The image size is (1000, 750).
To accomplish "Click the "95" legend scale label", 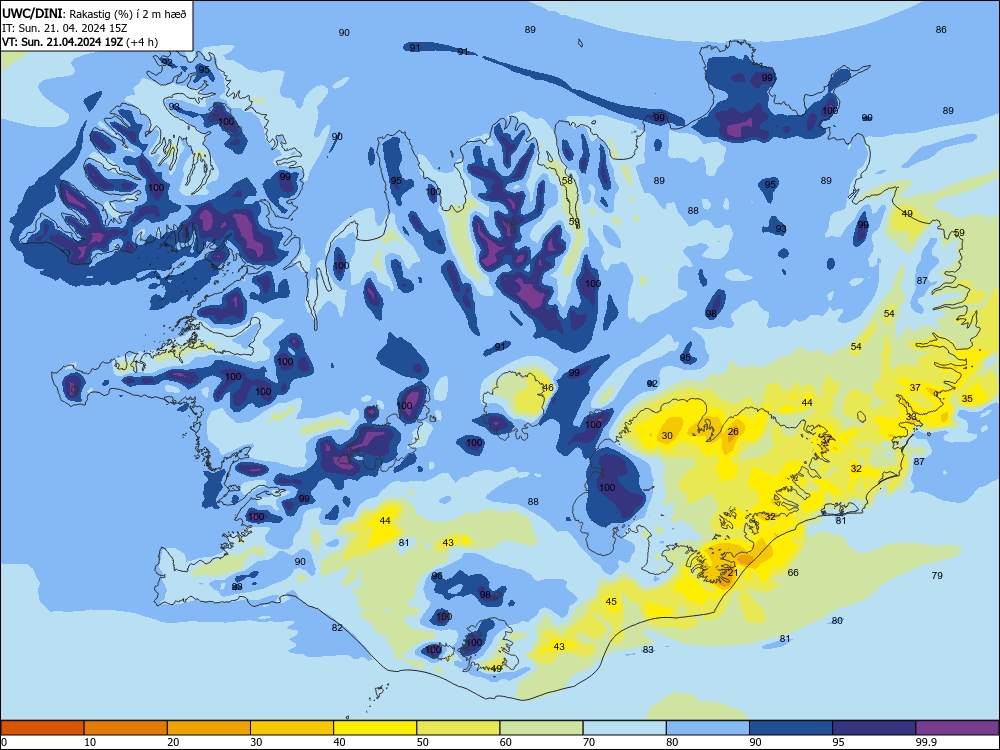I will point(838,742).
